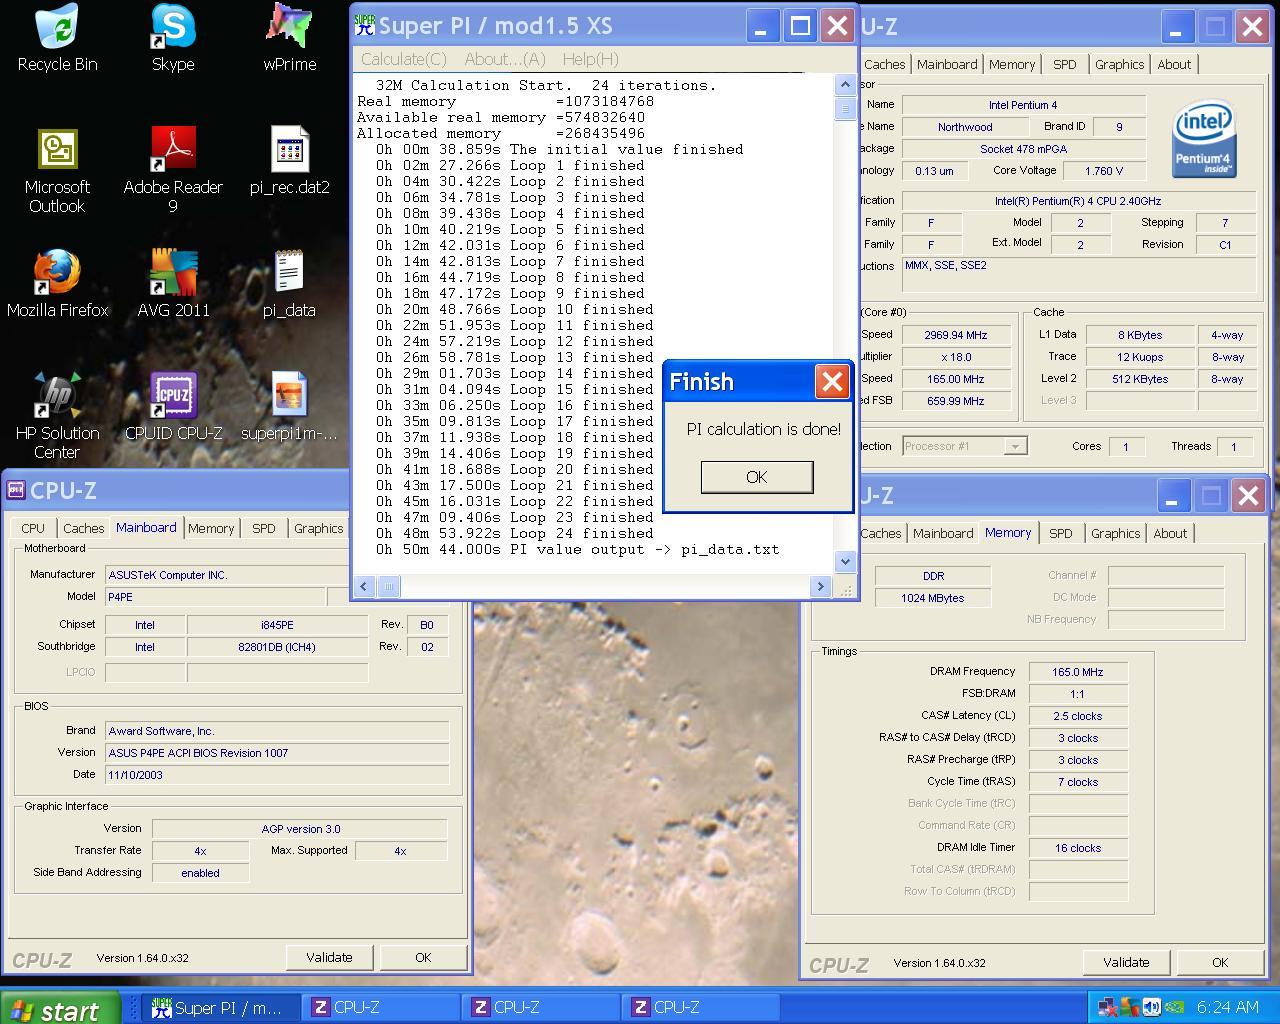This screenshot has height=1024, width=1280.
Task: Select the wPrime desktop shortcut
Action: pos(290,38)
